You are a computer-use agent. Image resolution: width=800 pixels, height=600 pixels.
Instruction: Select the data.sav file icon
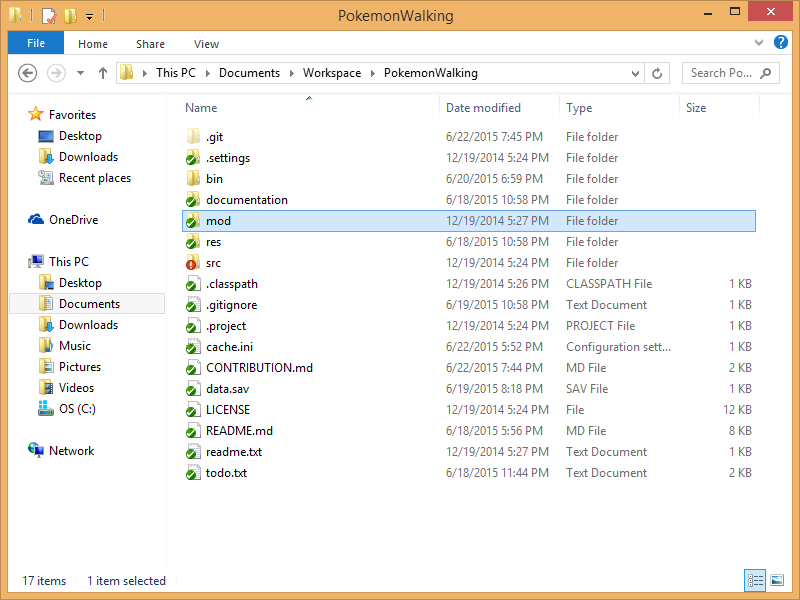tap(193, 389)
